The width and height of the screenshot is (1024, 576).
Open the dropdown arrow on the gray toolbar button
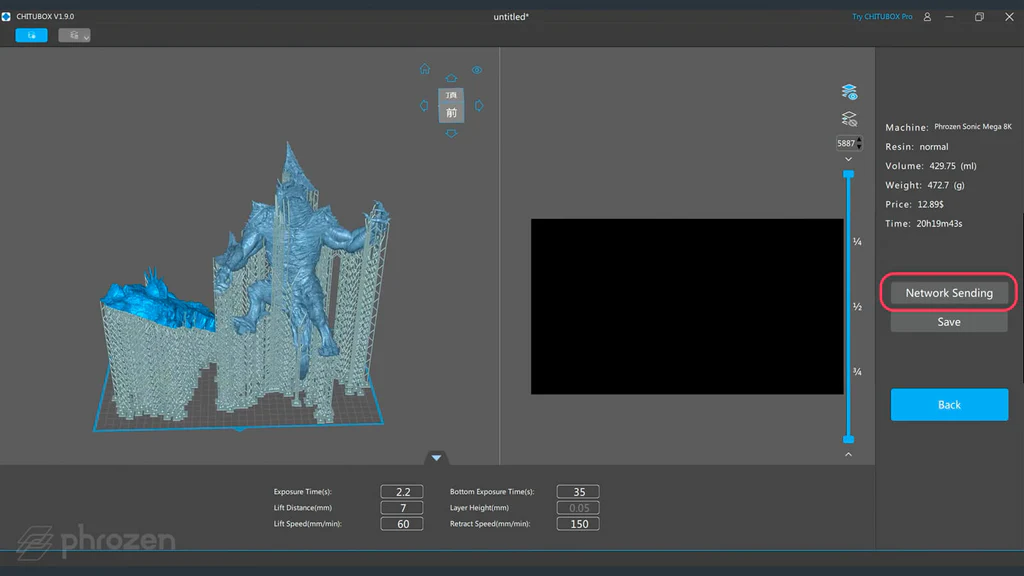click(86, 38)
